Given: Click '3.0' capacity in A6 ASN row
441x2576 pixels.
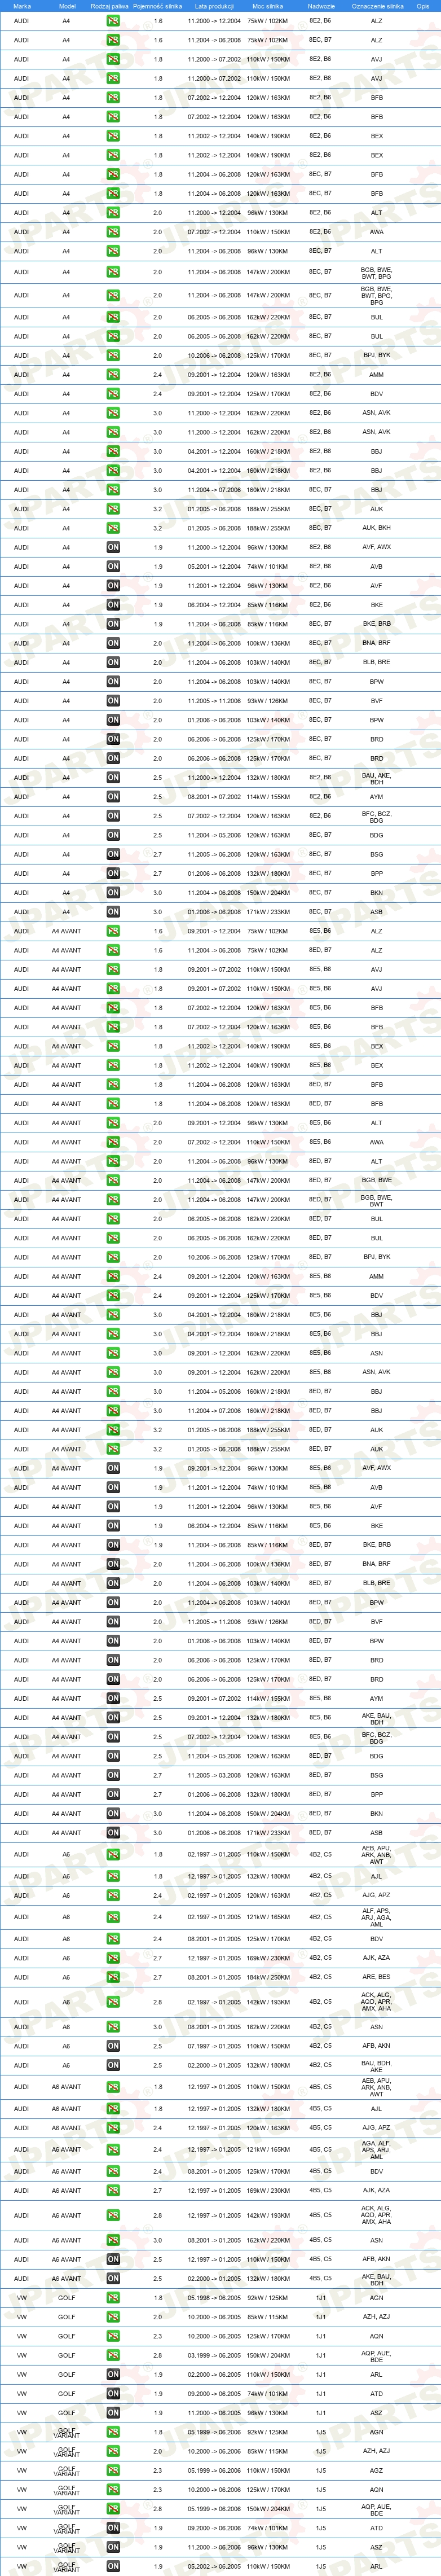Looking at the screenshot, I should 158,2027.
